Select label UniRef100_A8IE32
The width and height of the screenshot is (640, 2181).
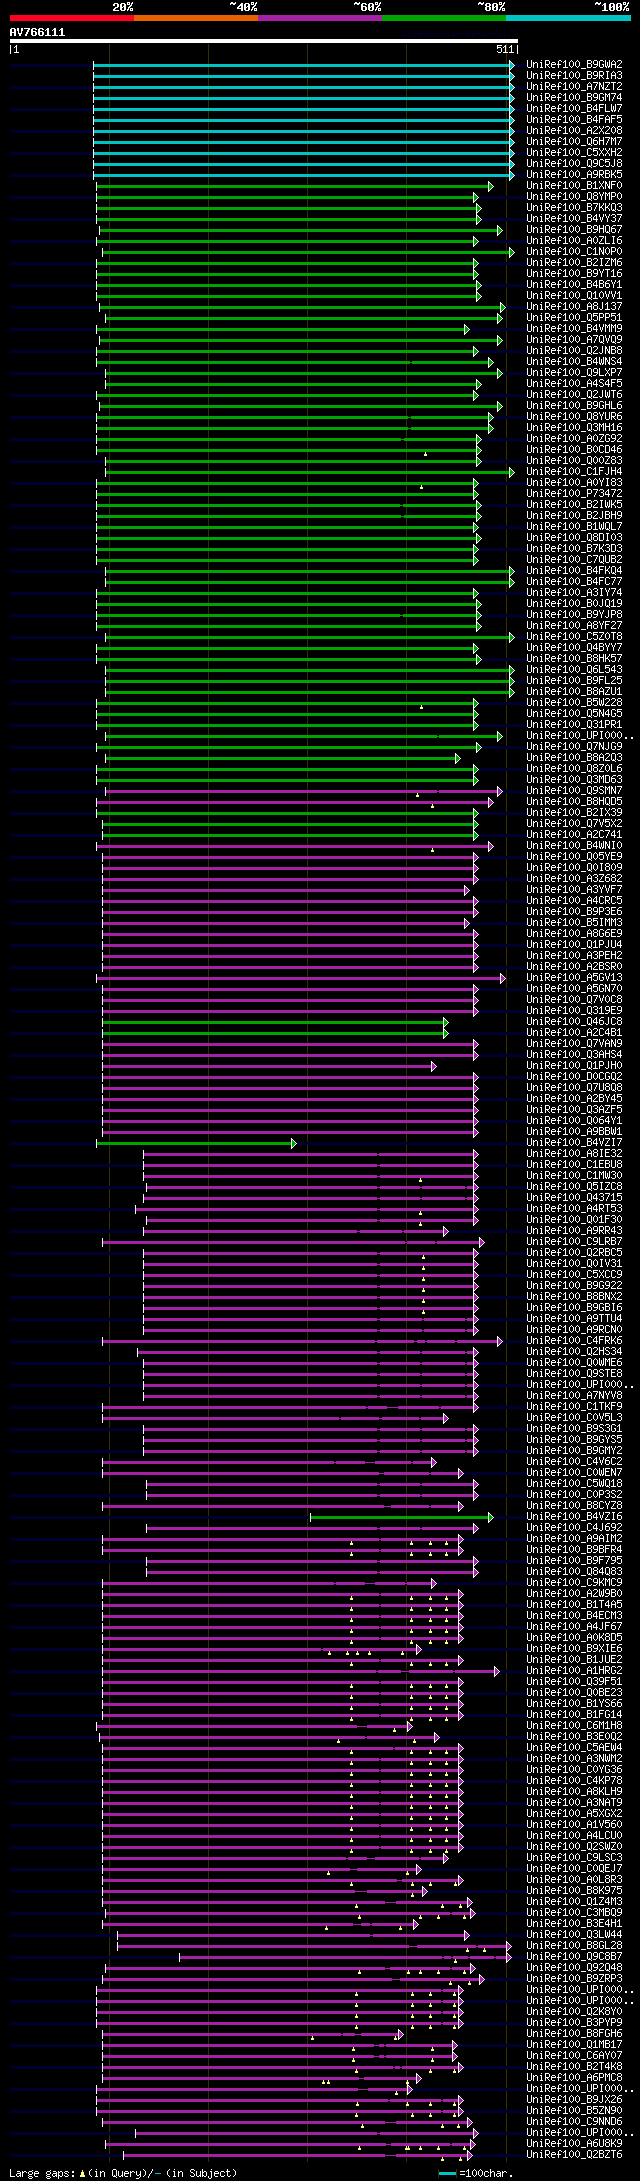pyautogui.click(x=574, y=1153)
